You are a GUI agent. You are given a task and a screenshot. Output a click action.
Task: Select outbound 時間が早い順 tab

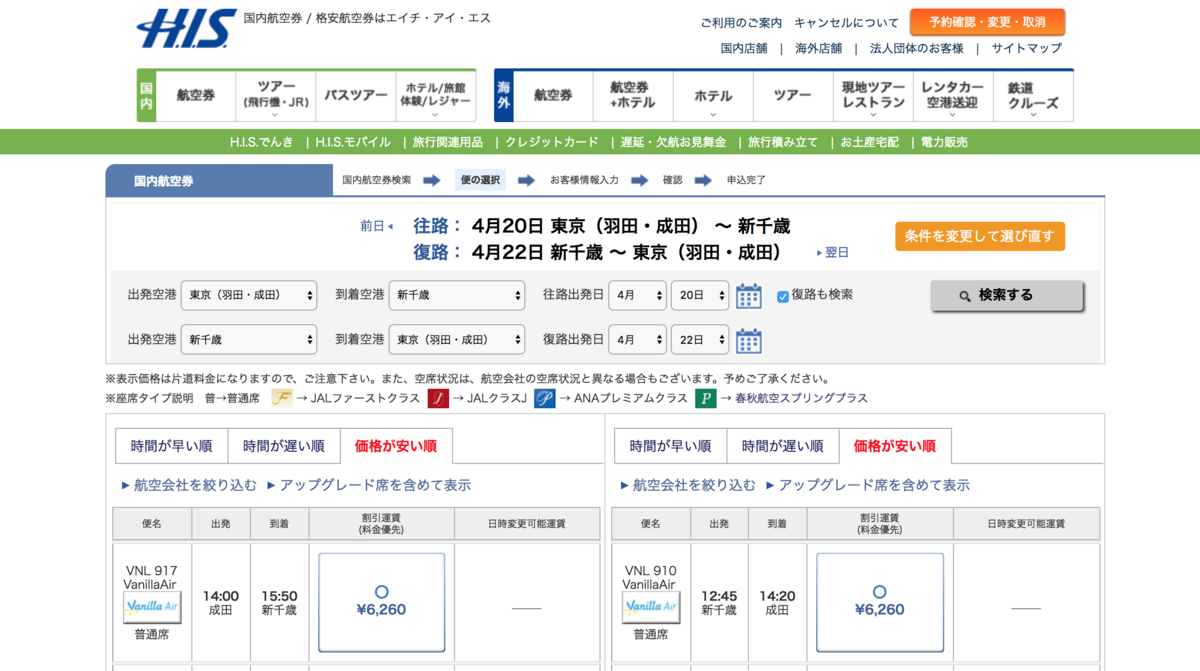(x=171, y=446)
